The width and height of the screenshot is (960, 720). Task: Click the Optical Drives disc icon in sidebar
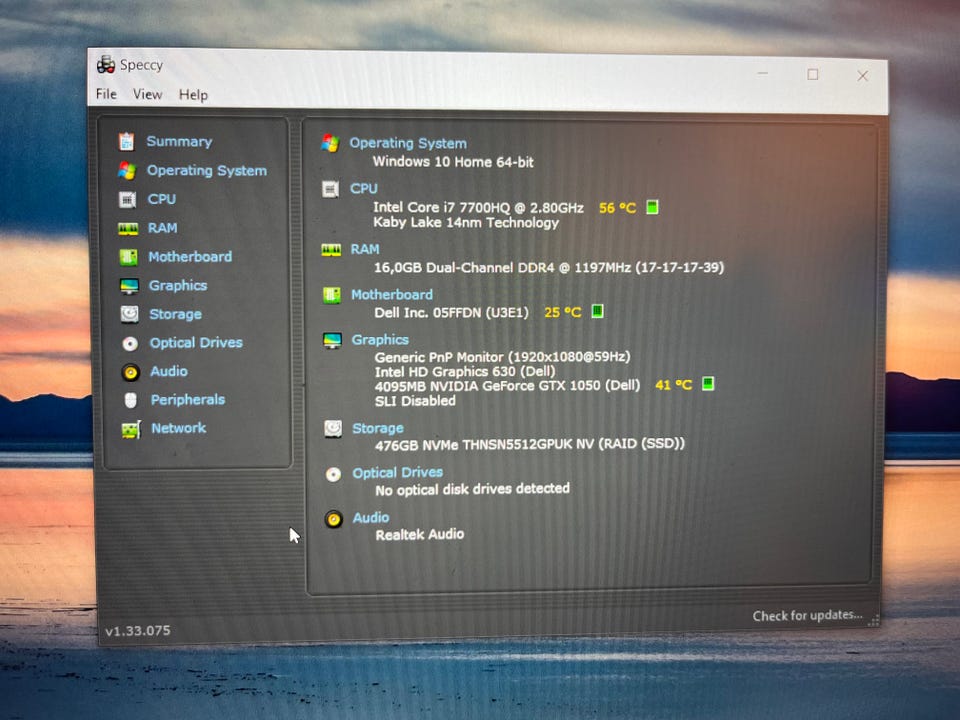click(x=130, y=343)
